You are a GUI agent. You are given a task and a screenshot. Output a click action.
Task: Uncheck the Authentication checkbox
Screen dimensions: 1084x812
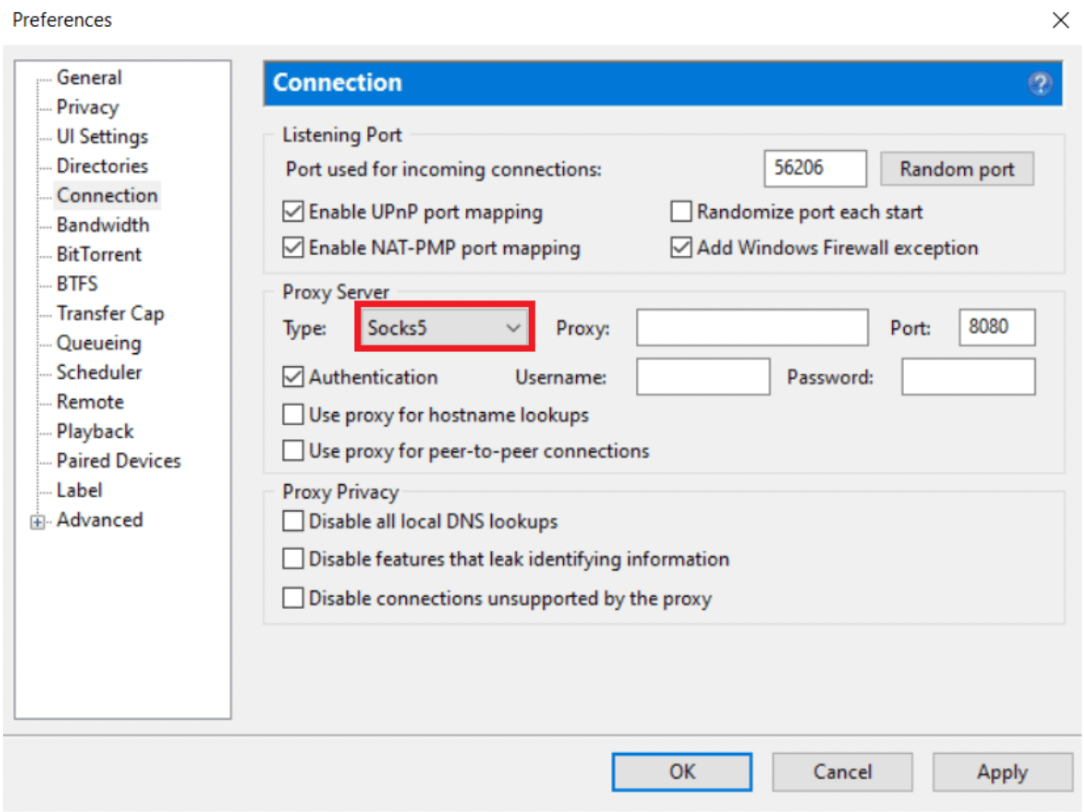[293, 377]
